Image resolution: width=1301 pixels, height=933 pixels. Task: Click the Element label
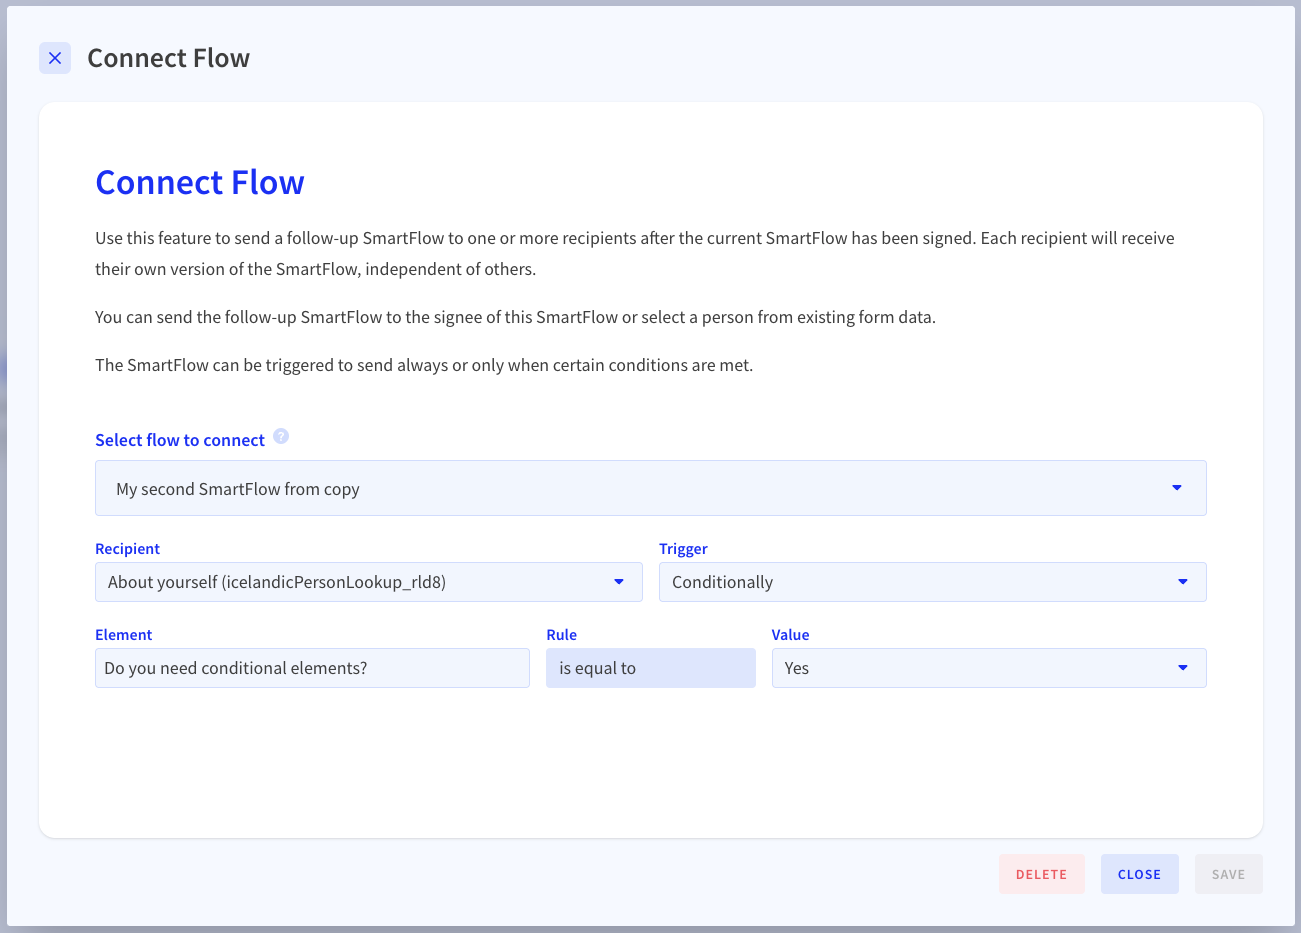(123, 635)
